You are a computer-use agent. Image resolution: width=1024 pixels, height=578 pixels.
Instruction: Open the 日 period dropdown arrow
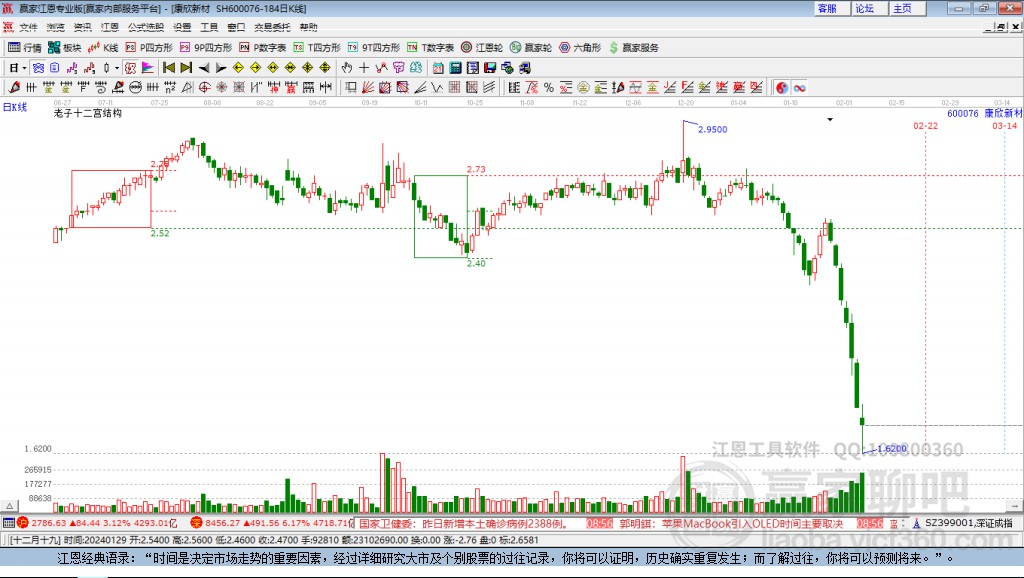24,68
